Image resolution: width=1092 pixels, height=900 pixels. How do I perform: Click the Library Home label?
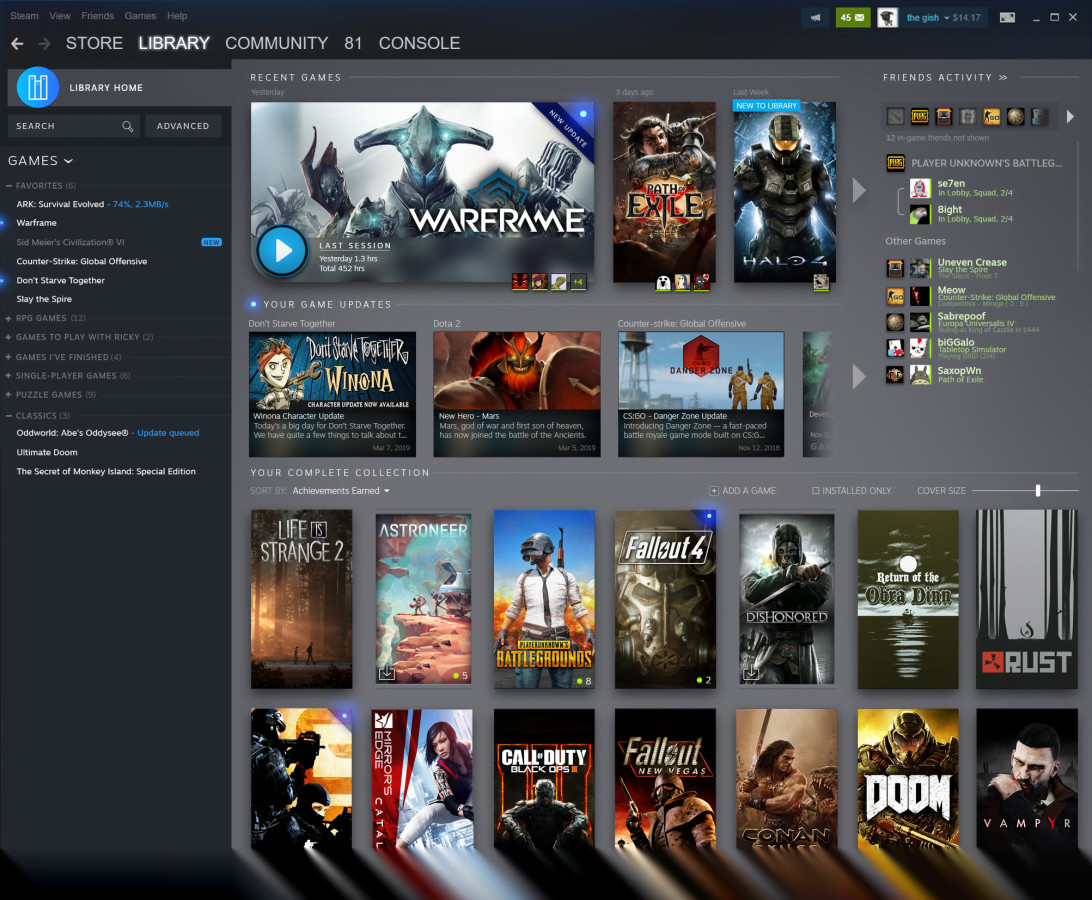click(106, 88)
